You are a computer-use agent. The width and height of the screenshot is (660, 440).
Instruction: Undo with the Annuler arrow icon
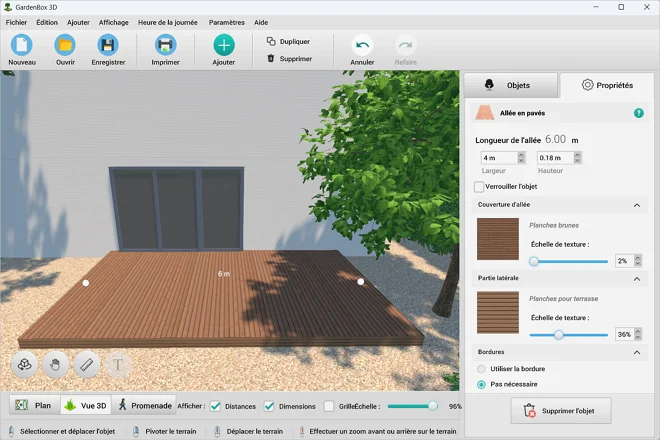tap(362, 45)
